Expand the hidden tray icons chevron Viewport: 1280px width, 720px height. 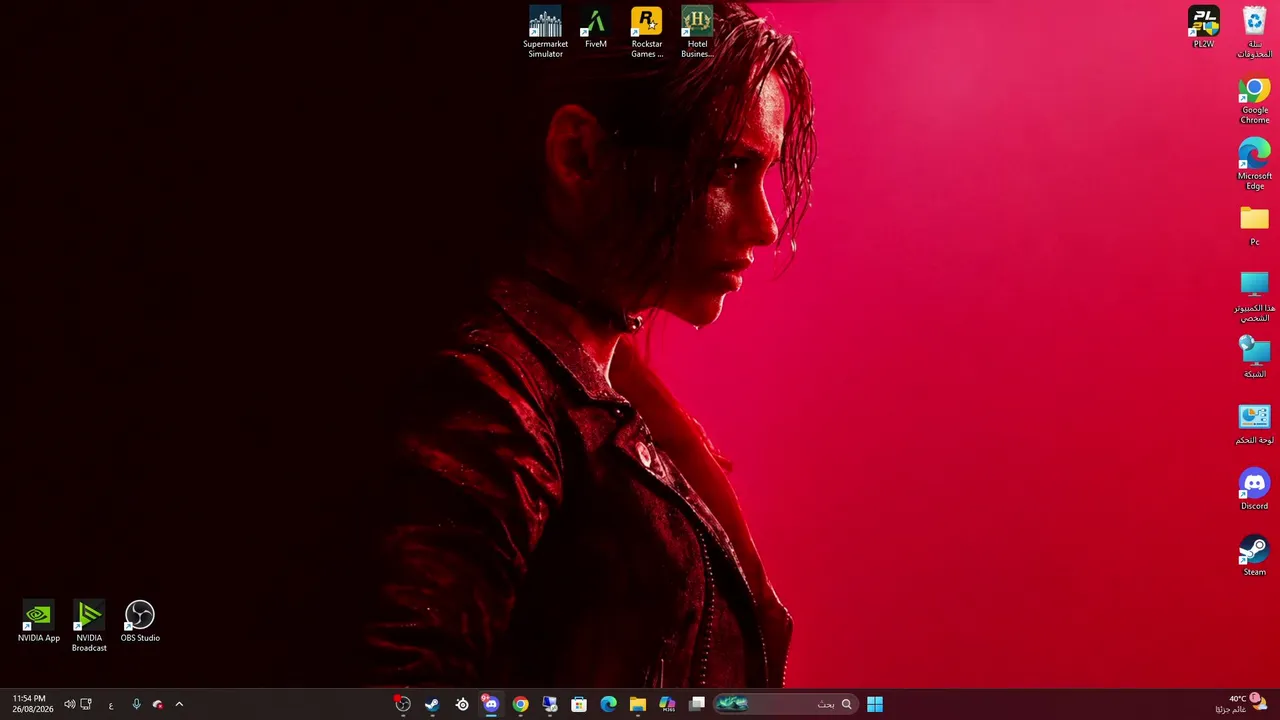coord(179,704)
